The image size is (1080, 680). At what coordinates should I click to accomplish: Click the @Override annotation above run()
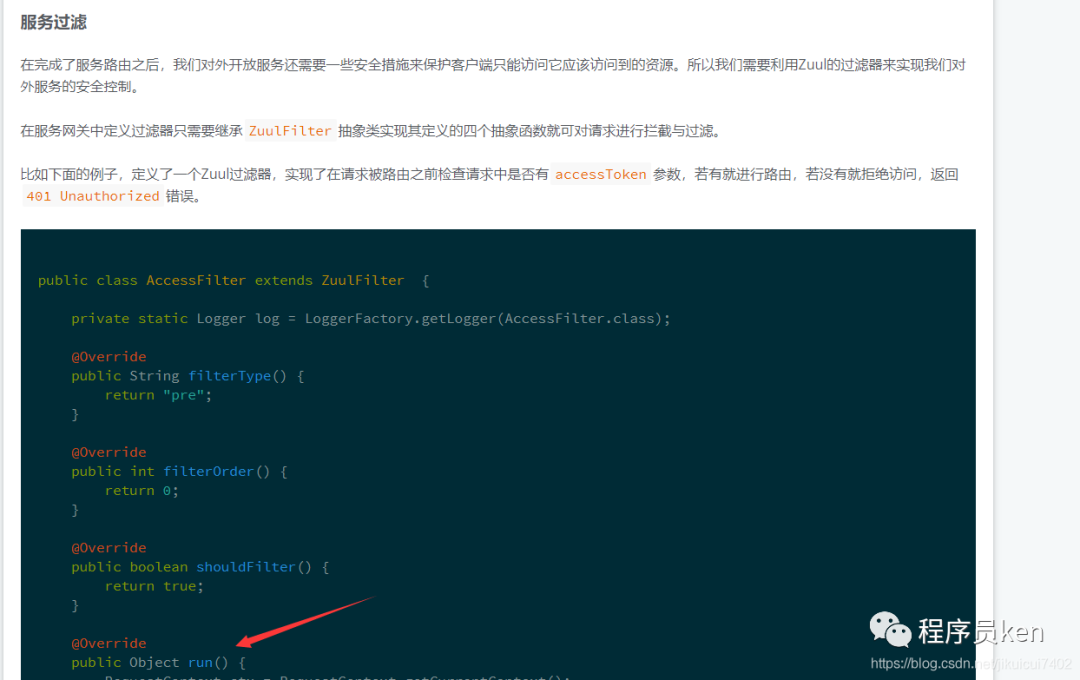coord(109,643)
